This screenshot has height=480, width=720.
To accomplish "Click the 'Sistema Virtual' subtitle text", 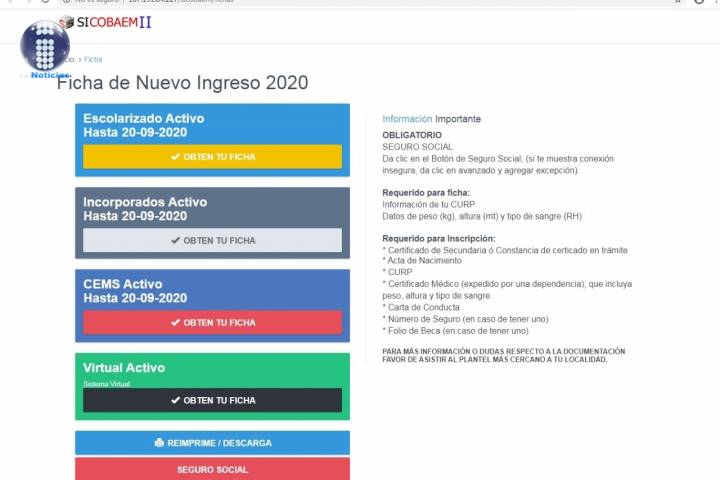I will (107, 384).
